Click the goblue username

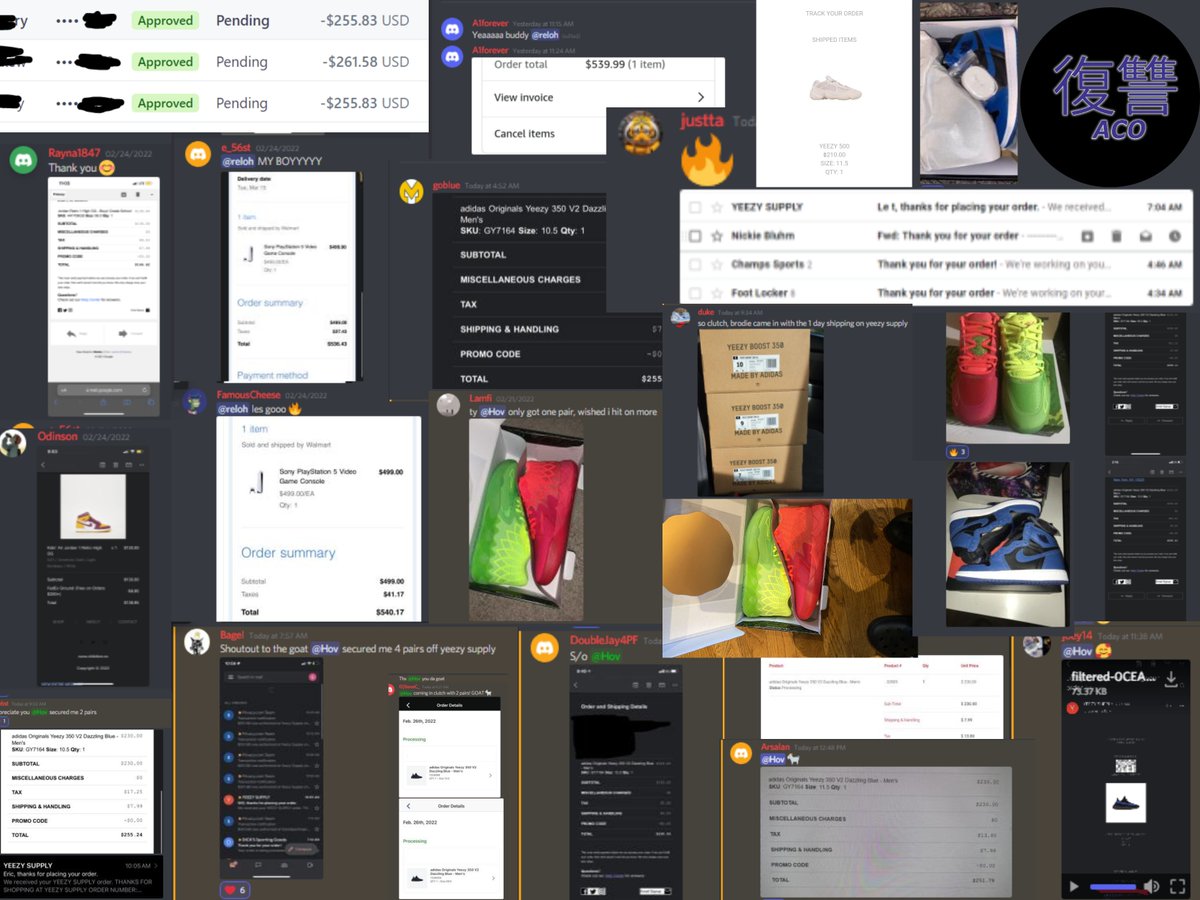click(446, 185)
